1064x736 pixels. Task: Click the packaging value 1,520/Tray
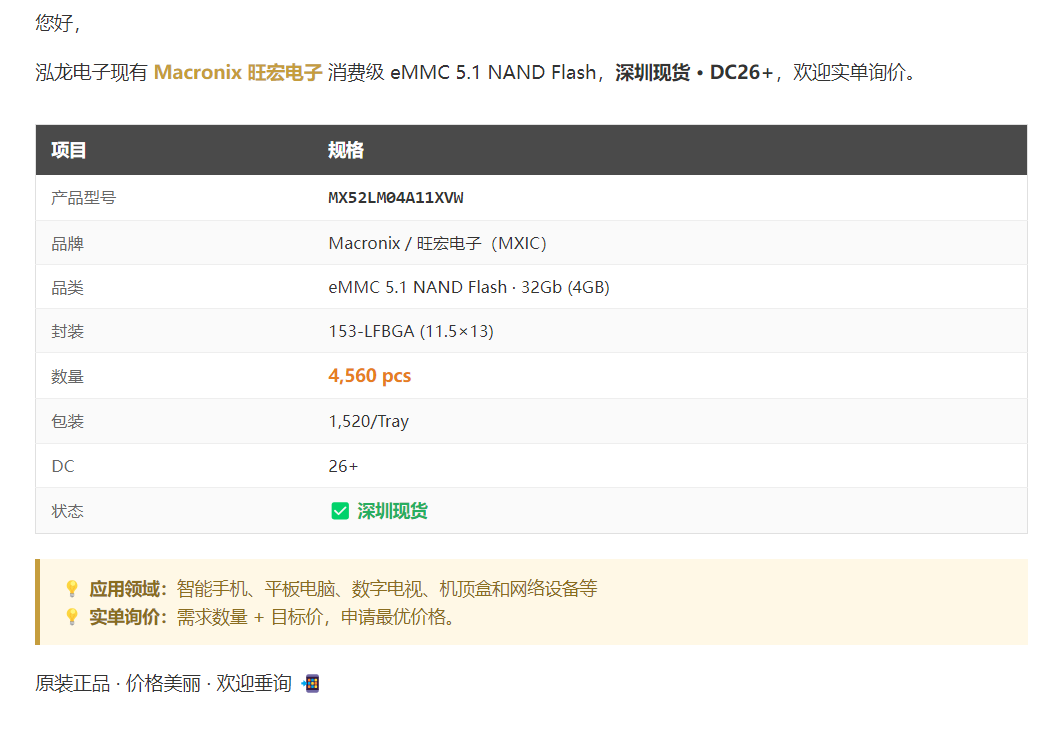(368, 421)
